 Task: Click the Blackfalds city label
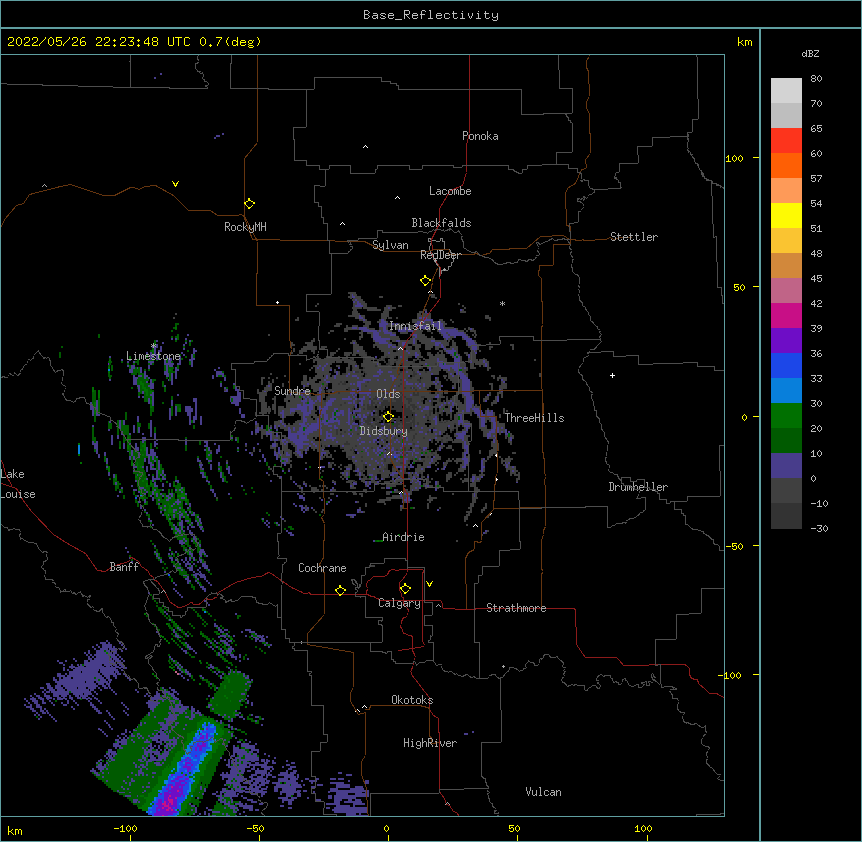(441, 223)
